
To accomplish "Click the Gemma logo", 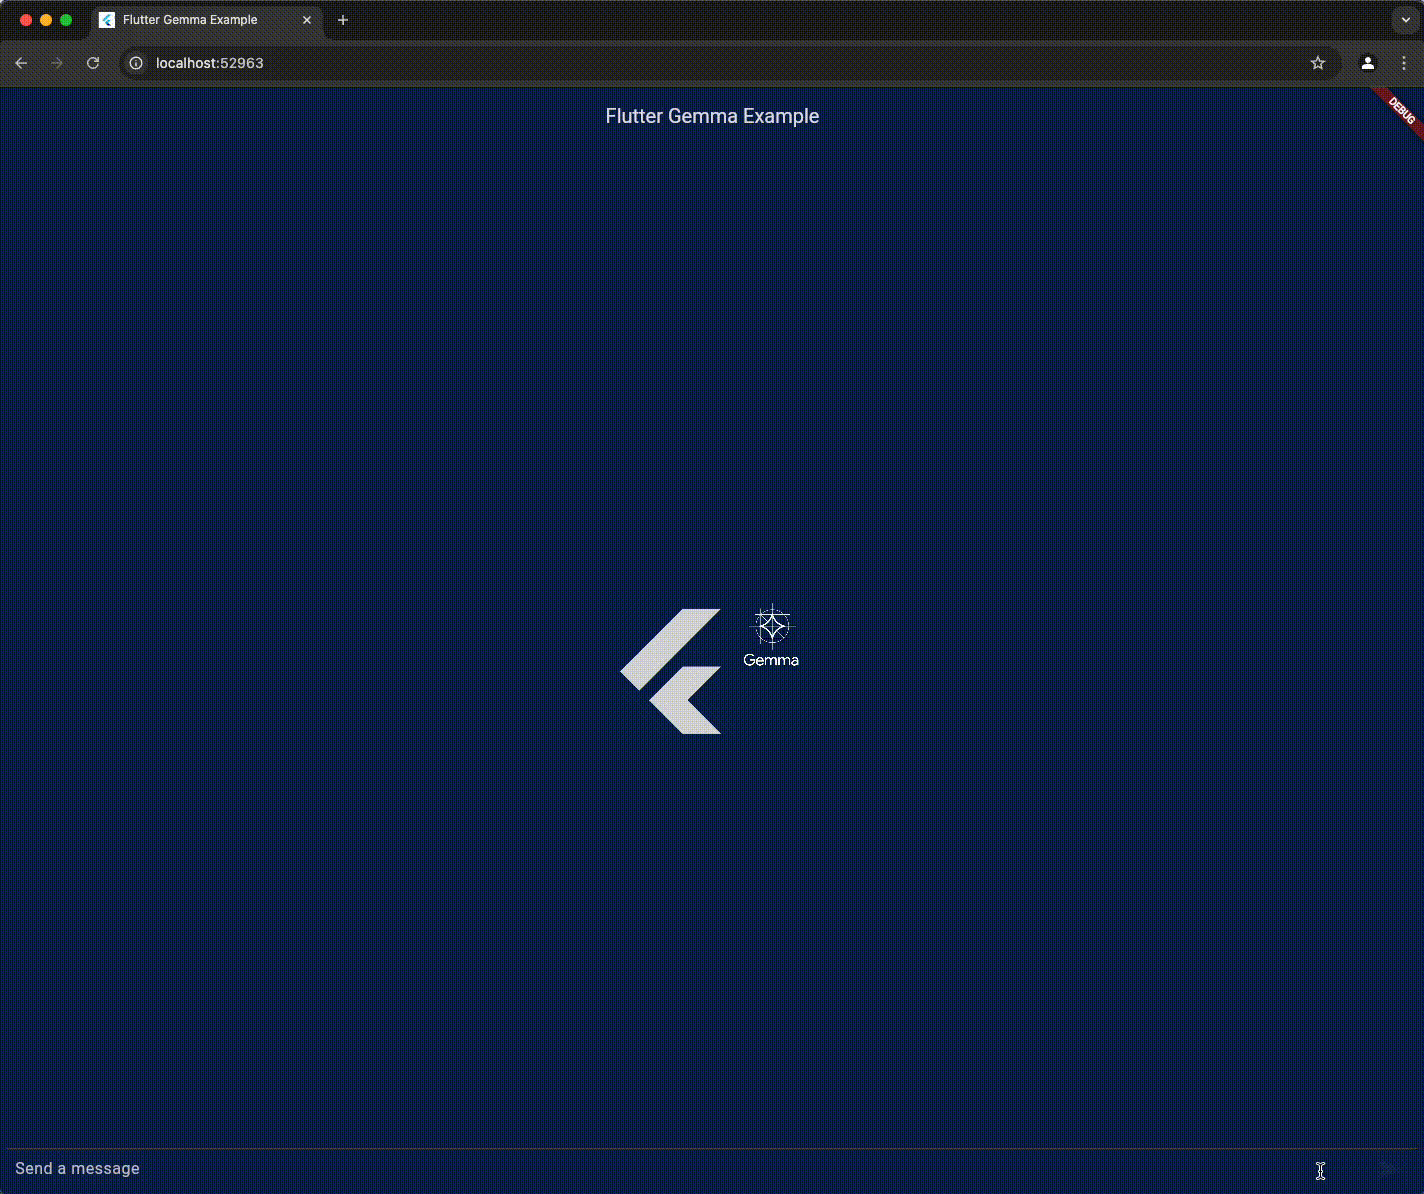I will click(x=771, y=636).
